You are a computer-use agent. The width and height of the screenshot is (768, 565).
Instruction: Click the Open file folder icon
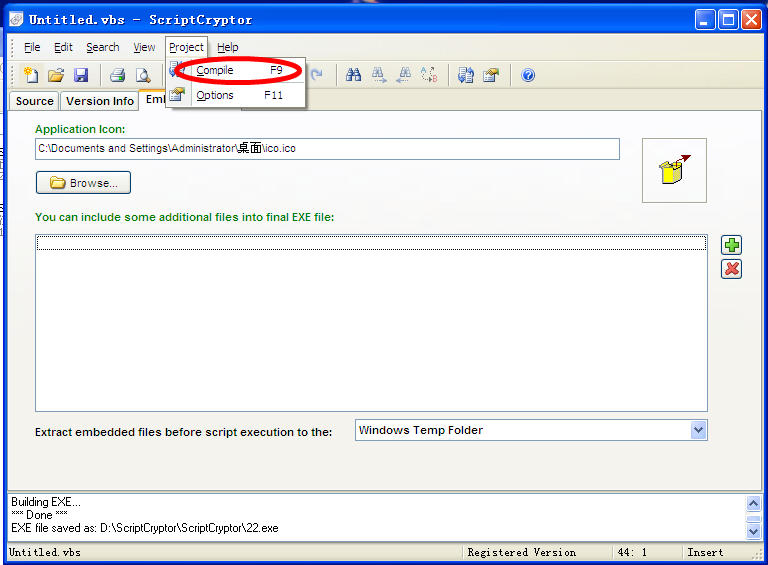point(56,75)
